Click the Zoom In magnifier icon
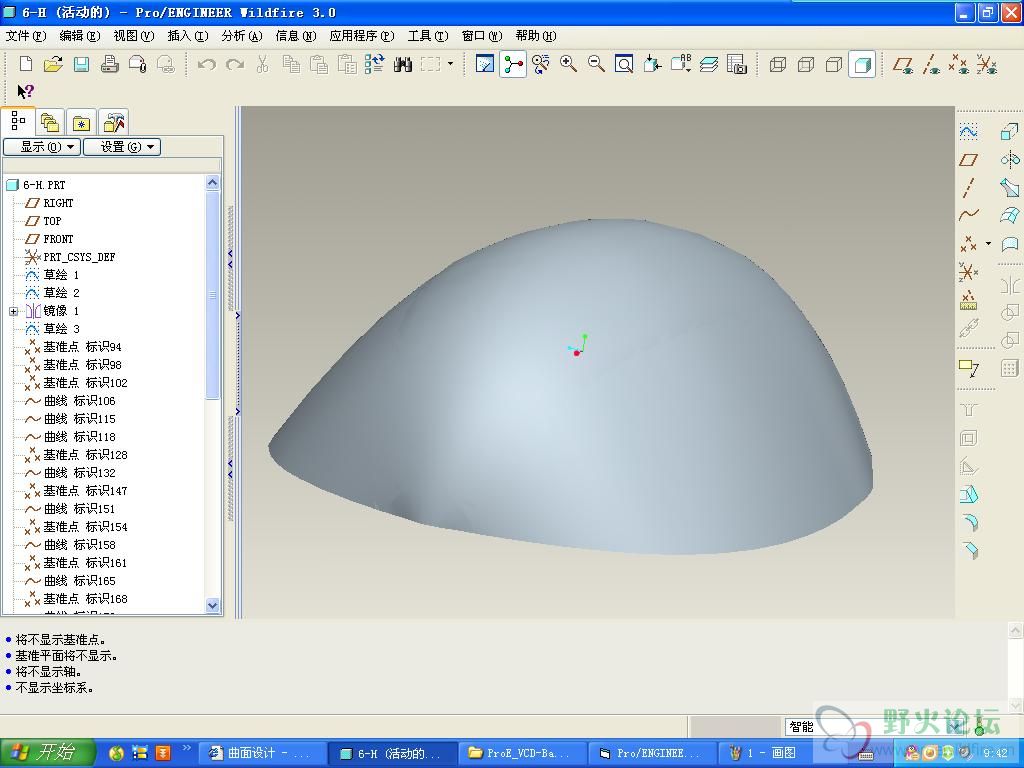Image resolution: width=1024 pixels, height=768 pixels. tap(568, 64)
